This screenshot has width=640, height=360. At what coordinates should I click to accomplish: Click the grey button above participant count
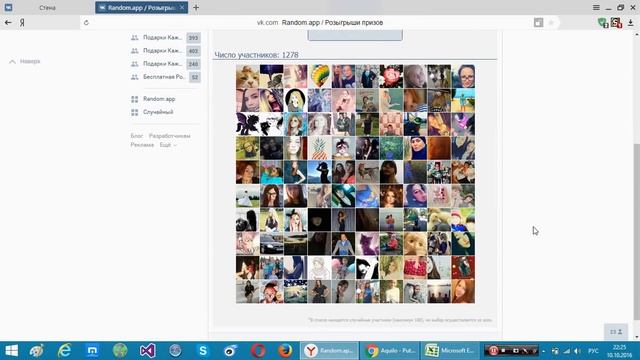[355, 36]
